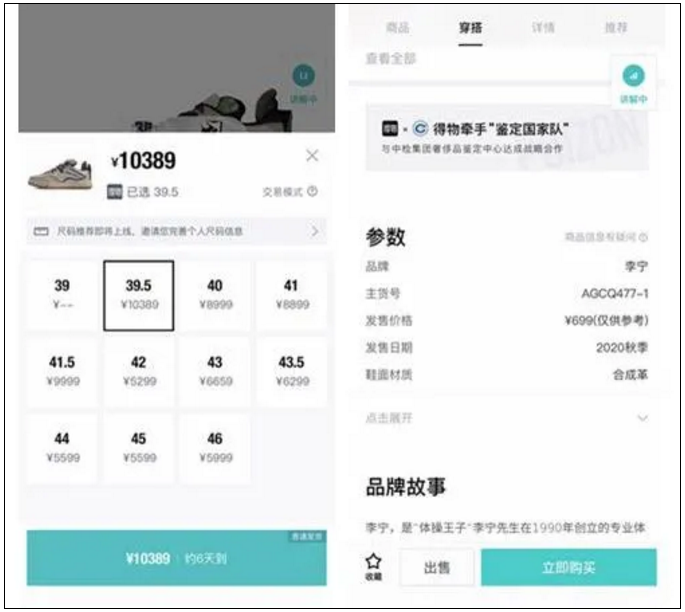Click the 发售价格 value ¥699
685x612 pixels.
coord(606,321)
